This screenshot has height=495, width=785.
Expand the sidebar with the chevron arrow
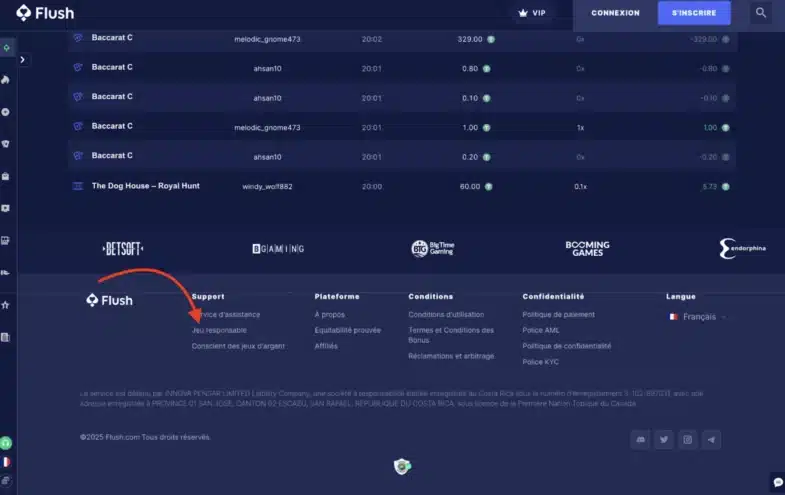coord(23,60)
